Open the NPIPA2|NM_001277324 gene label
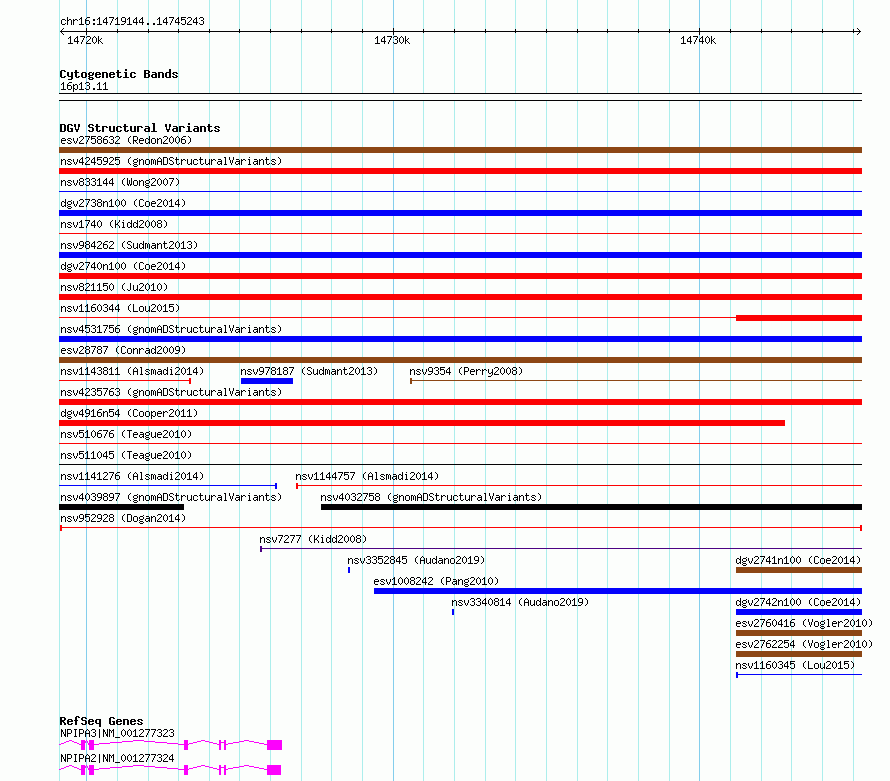The height and width of the screenshot is (781, 890). pos(117,758)
